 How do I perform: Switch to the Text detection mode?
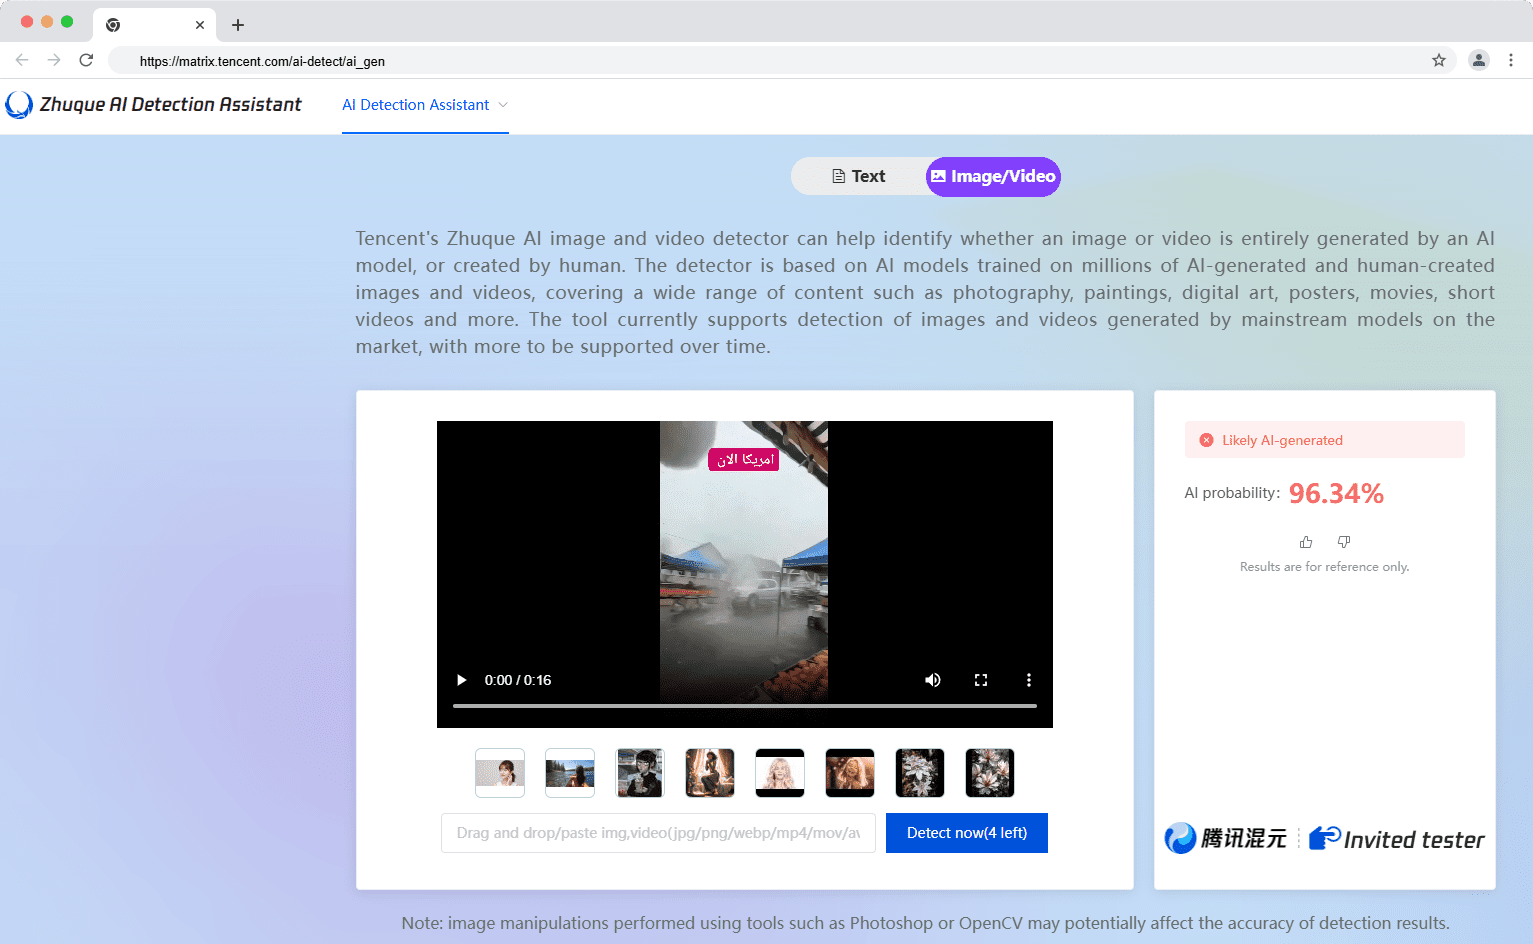pos(859,177)
